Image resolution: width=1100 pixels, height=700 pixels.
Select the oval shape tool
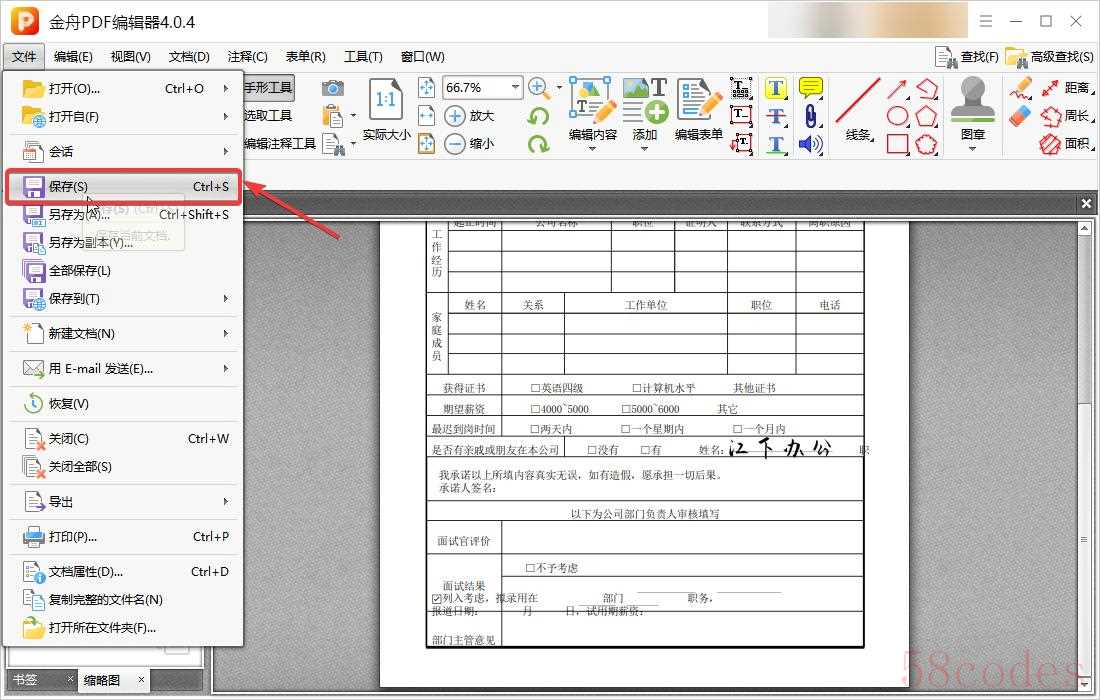898,116
